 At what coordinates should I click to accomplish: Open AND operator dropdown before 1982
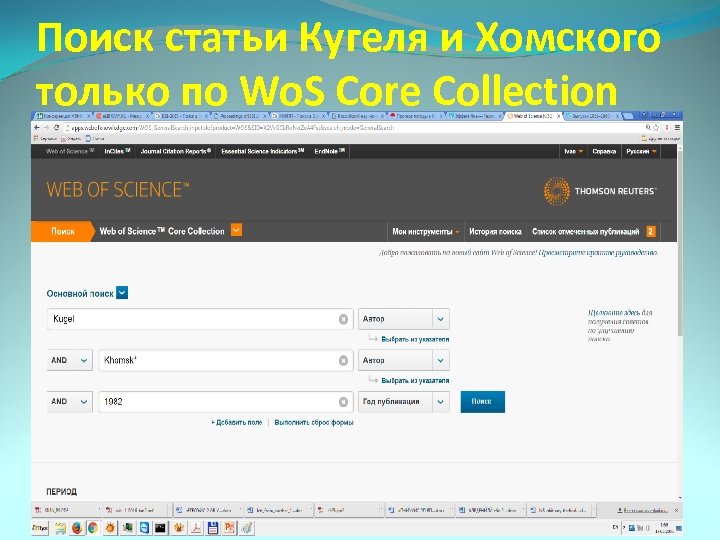pyautogui.click(x=69, y=402)
